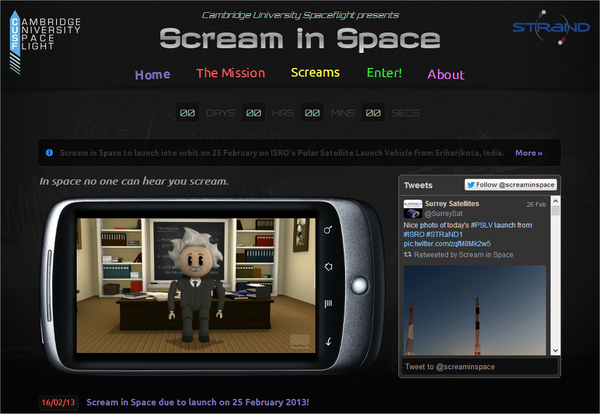Click the Scream in Space title
Image resolution: width=600 pixels, height=414 pixels.
pos(300,40)
